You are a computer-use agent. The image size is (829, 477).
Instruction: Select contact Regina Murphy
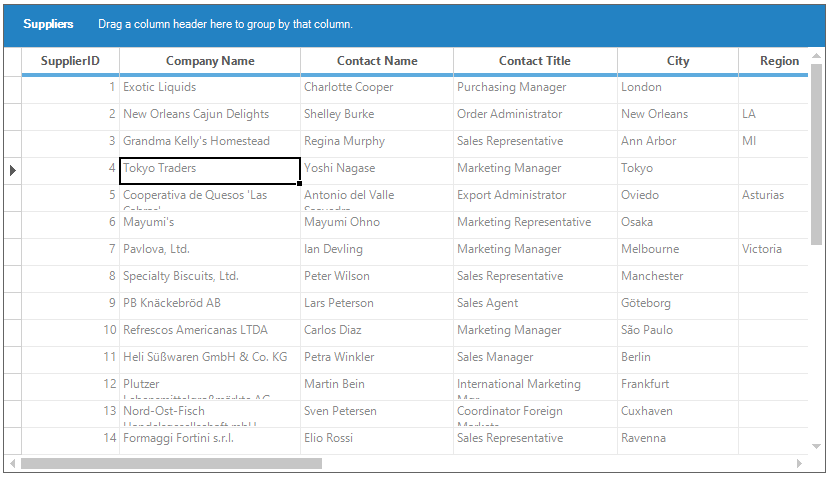pos(377,144)
